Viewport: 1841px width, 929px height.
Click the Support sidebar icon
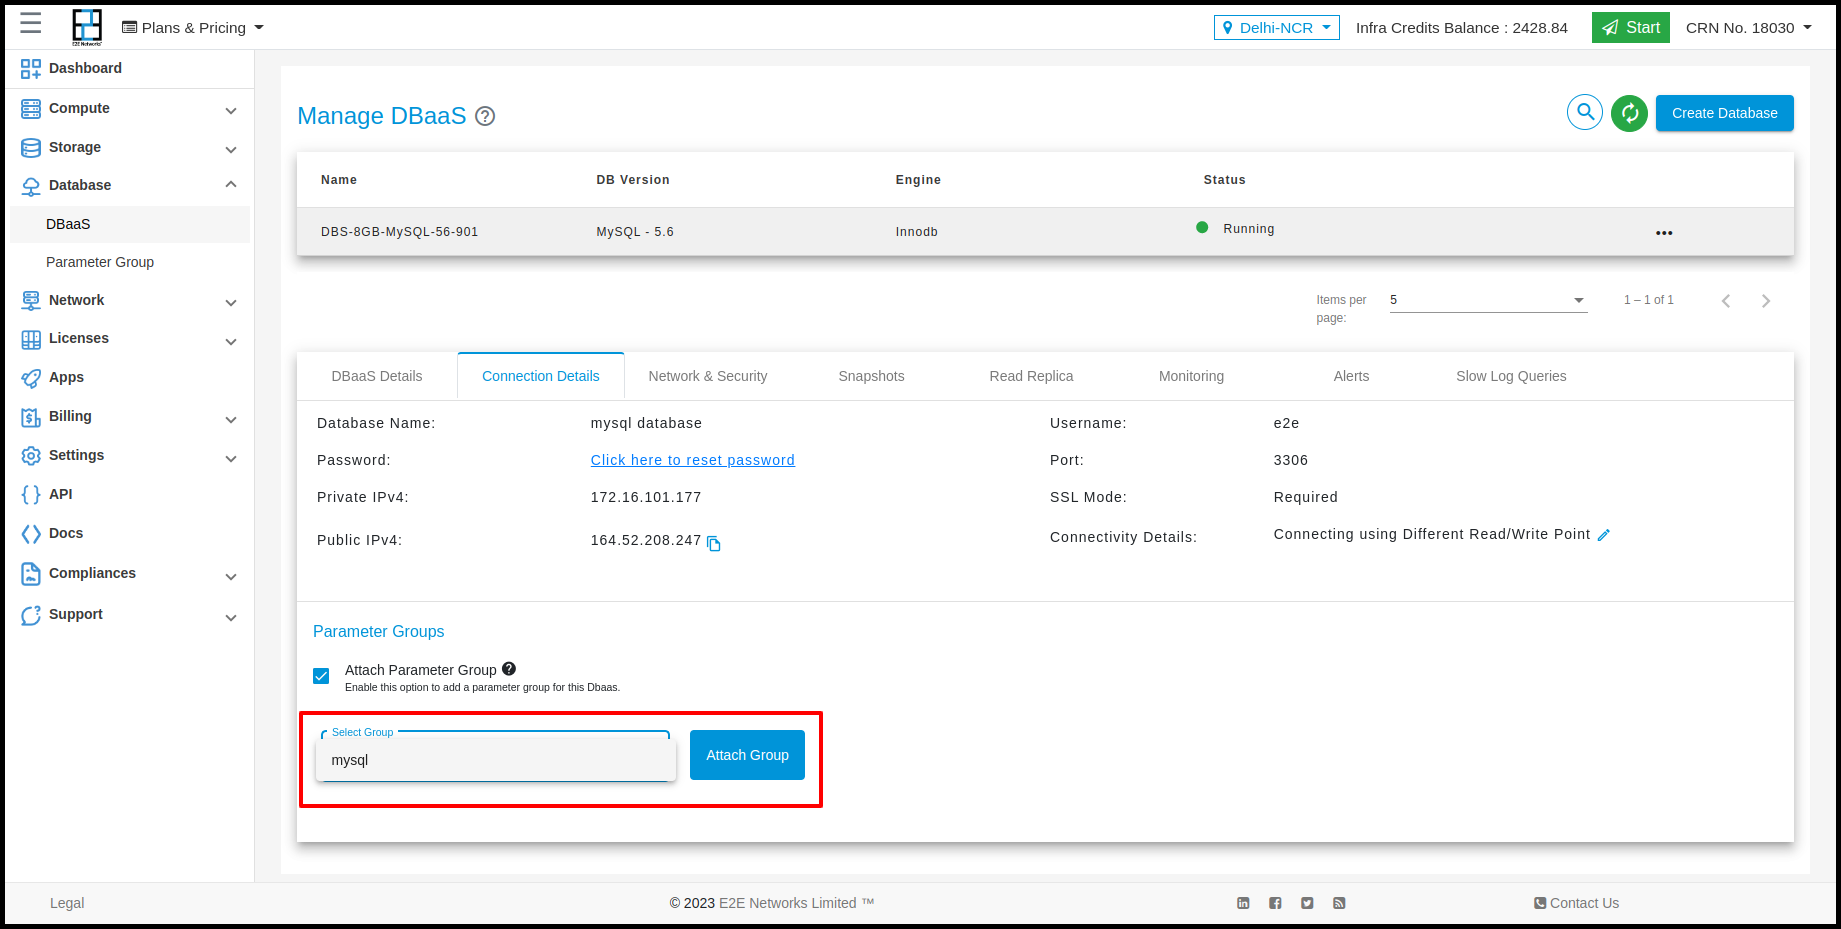point(31,615)
